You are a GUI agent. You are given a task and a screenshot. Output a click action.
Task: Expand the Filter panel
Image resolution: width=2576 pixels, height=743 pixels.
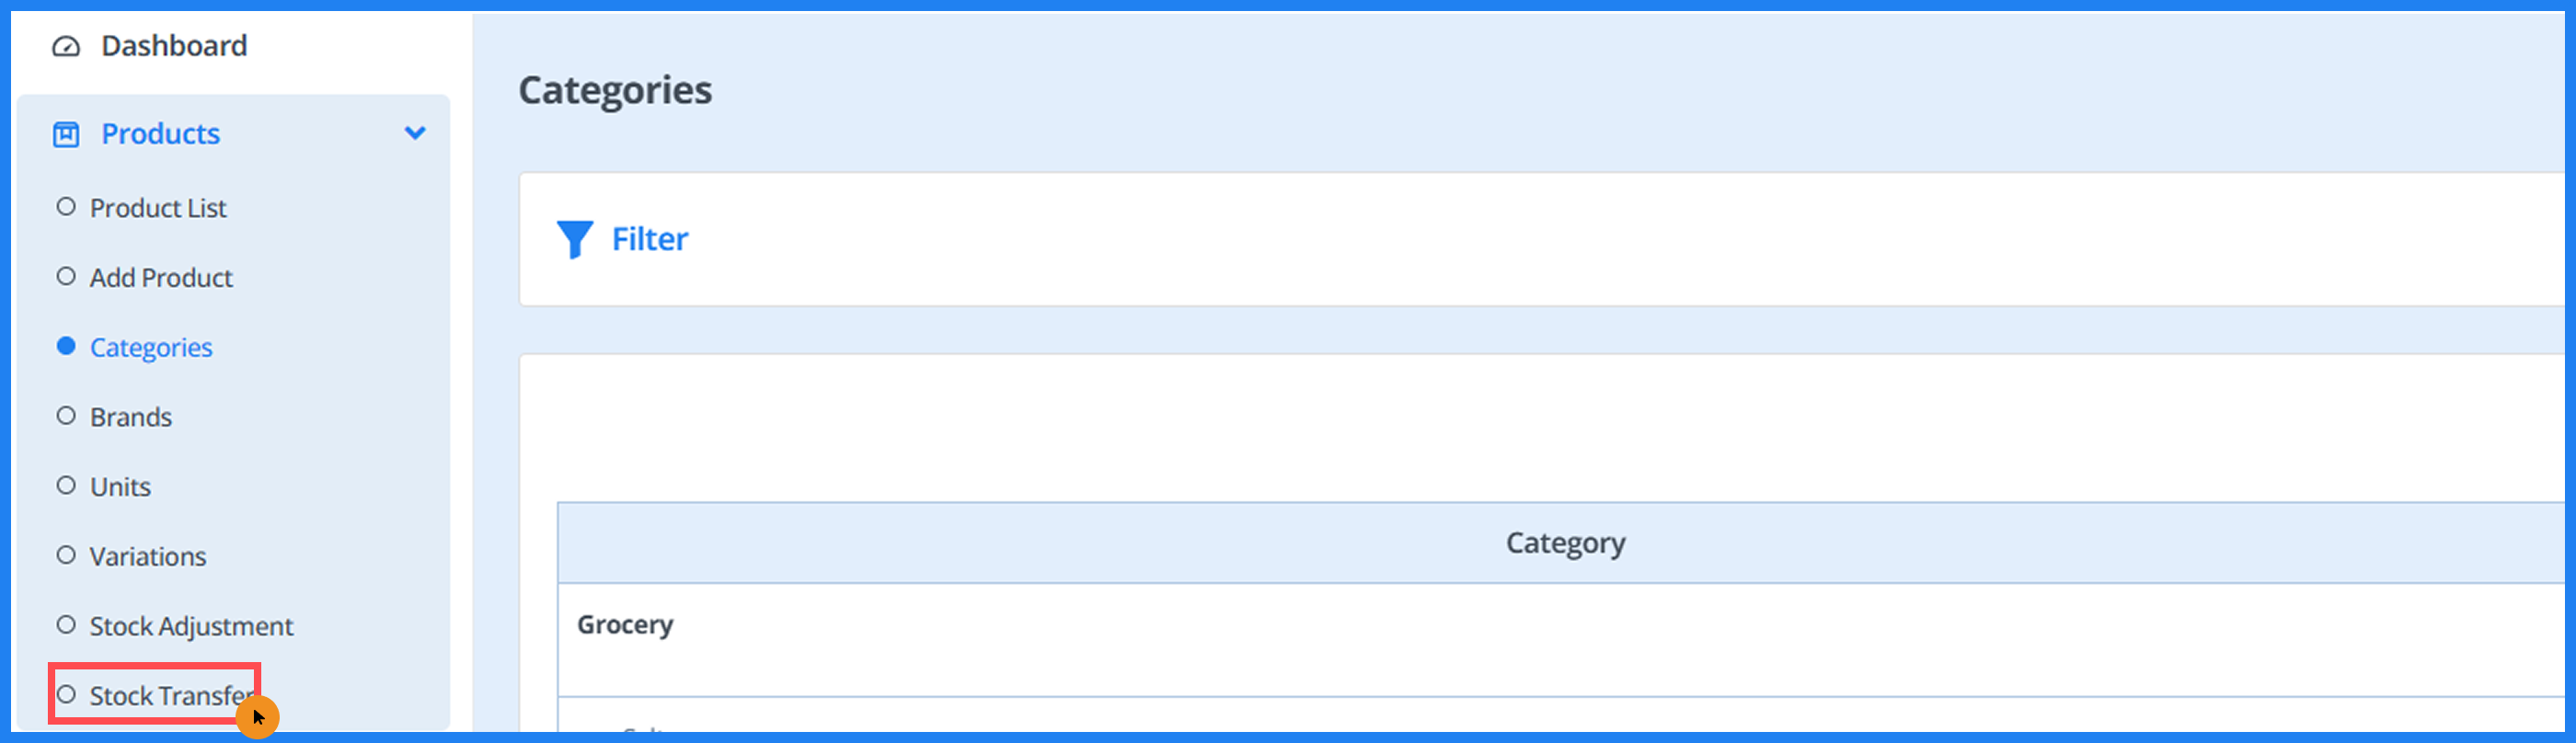coord(649,239)
